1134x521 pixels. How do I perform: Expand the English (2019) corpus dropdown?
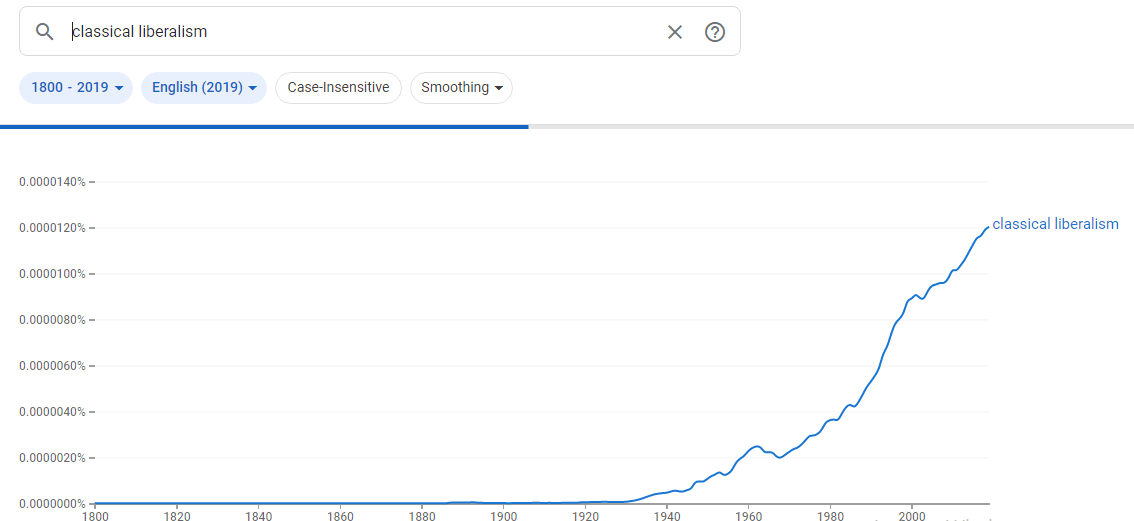click(x=204, y=88)
